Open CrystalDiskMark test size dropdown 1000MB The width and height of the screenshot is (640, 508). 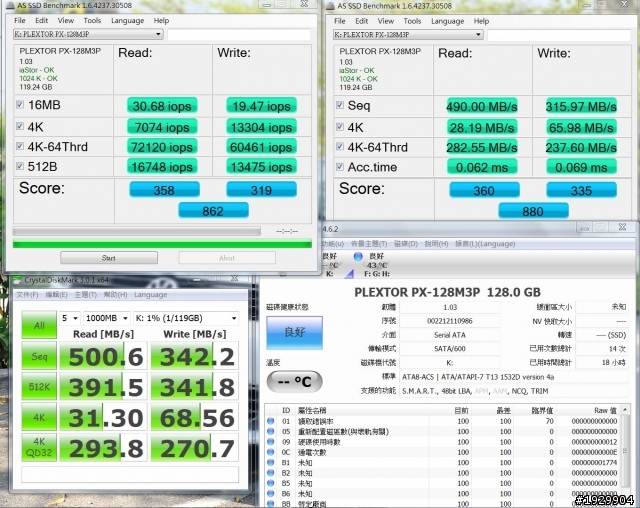(107, 318)
